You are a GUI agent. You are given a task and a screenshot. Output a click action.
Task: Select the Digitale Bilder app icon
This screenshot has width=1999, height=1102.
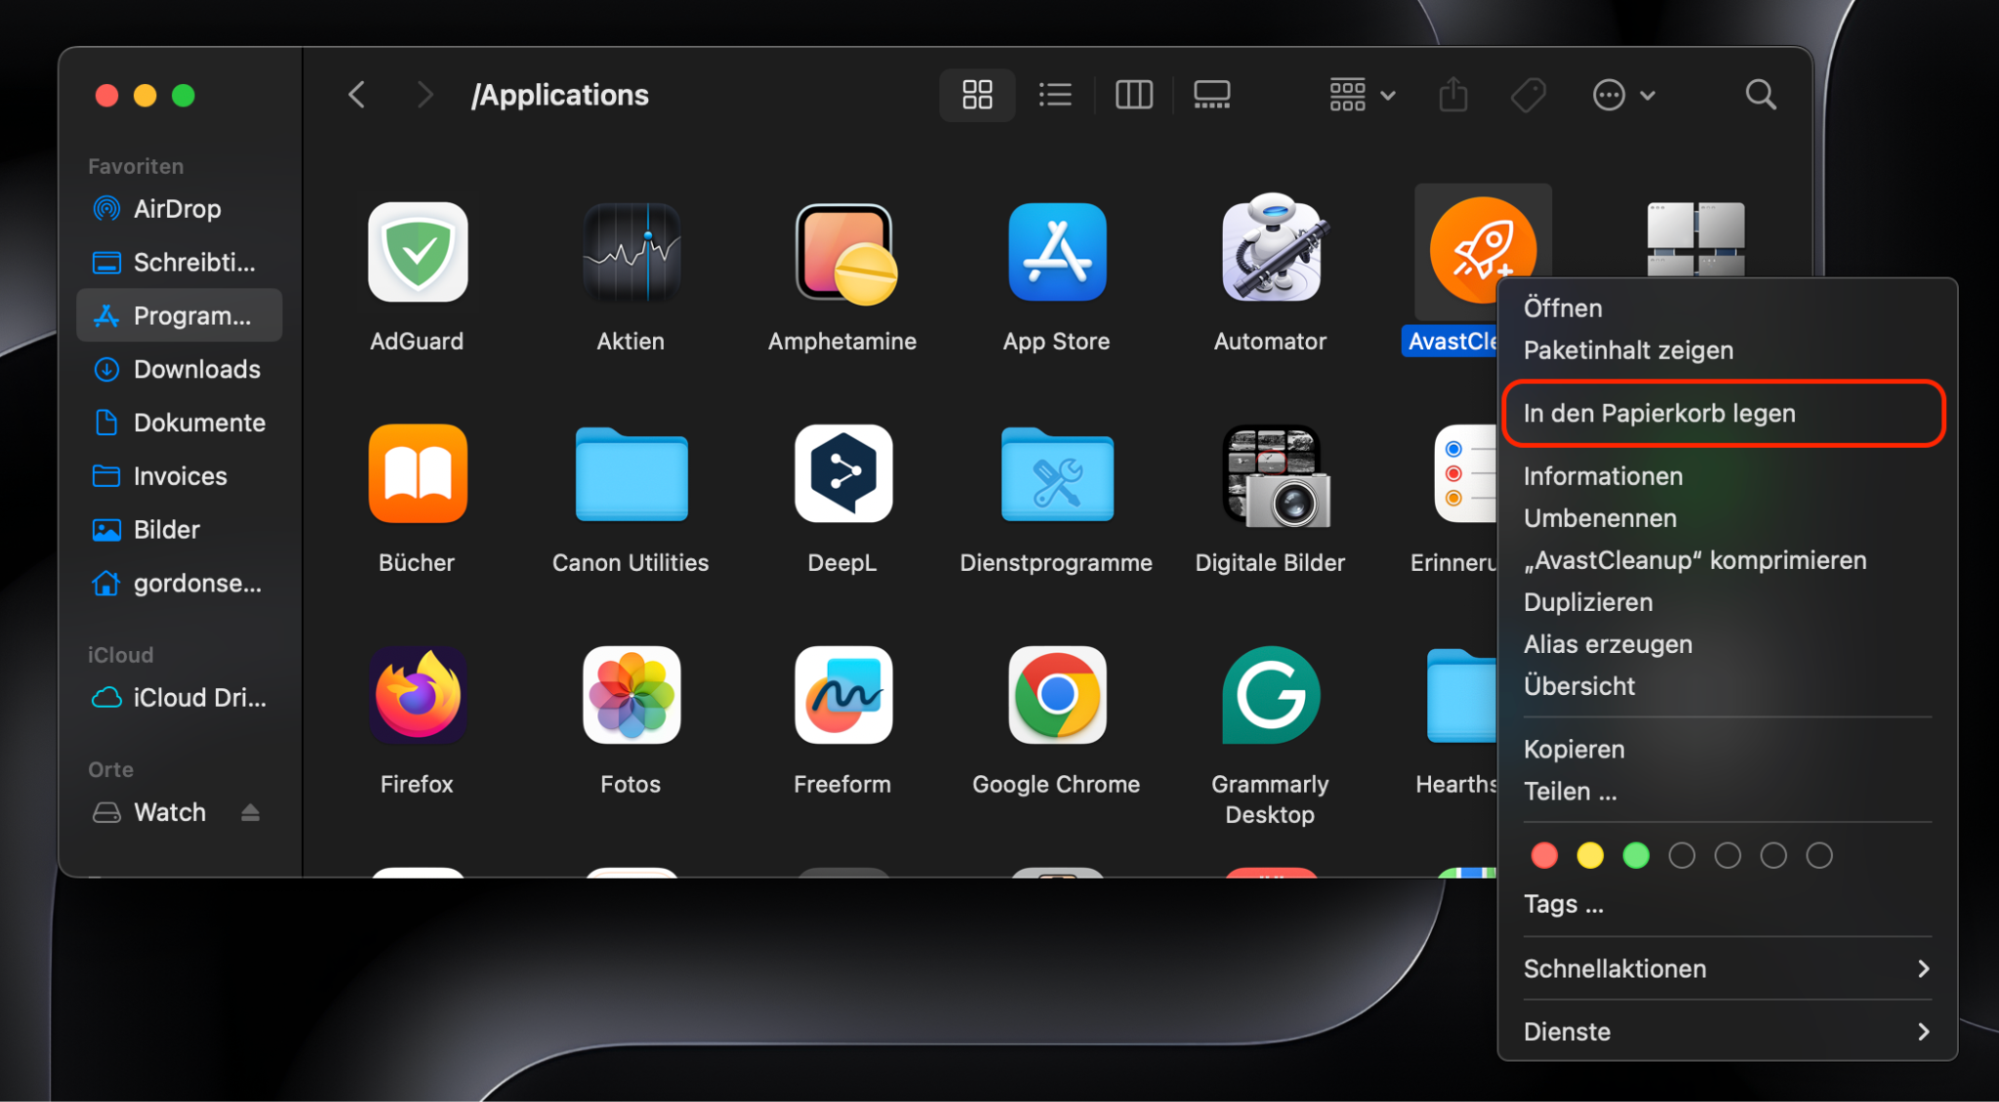[1276, 476]
